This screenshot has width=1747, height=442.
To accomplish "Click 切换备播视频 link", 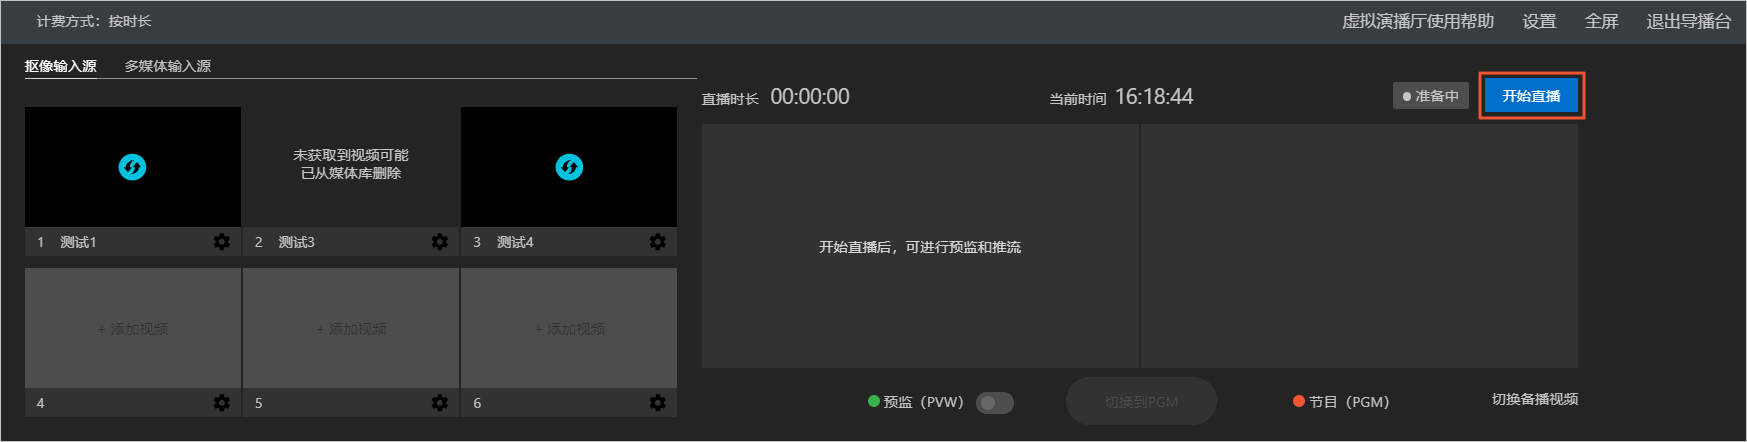I will point(1535,399).
